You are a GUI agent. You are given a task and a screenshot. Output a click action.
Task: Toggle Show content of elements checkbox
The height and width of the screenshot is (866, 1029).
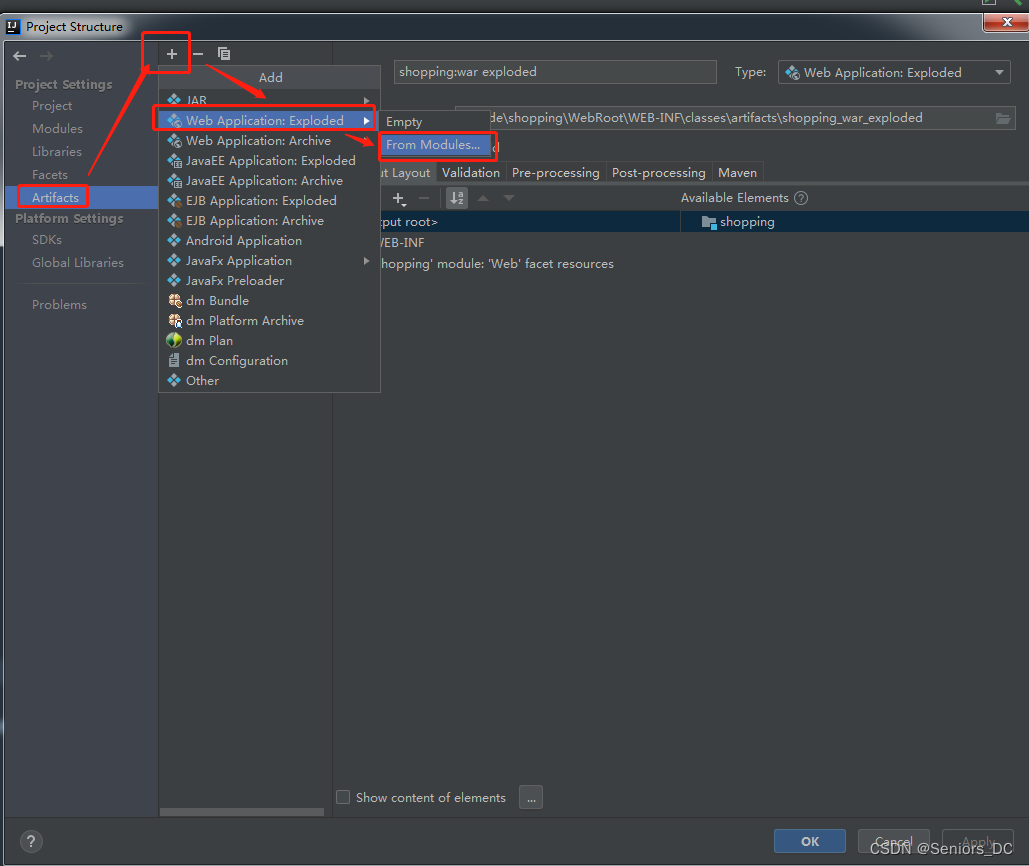(x=343, y=797)
